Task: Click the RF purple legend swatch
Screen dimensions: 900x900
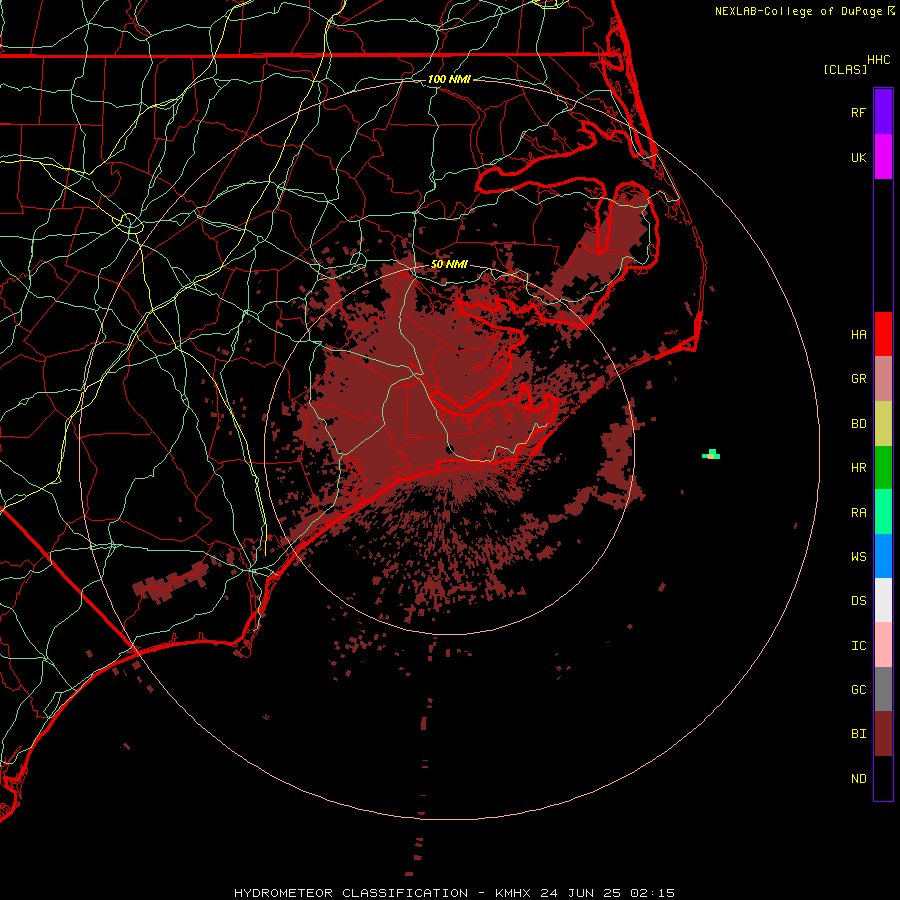Action: click(x=883, y=111)
